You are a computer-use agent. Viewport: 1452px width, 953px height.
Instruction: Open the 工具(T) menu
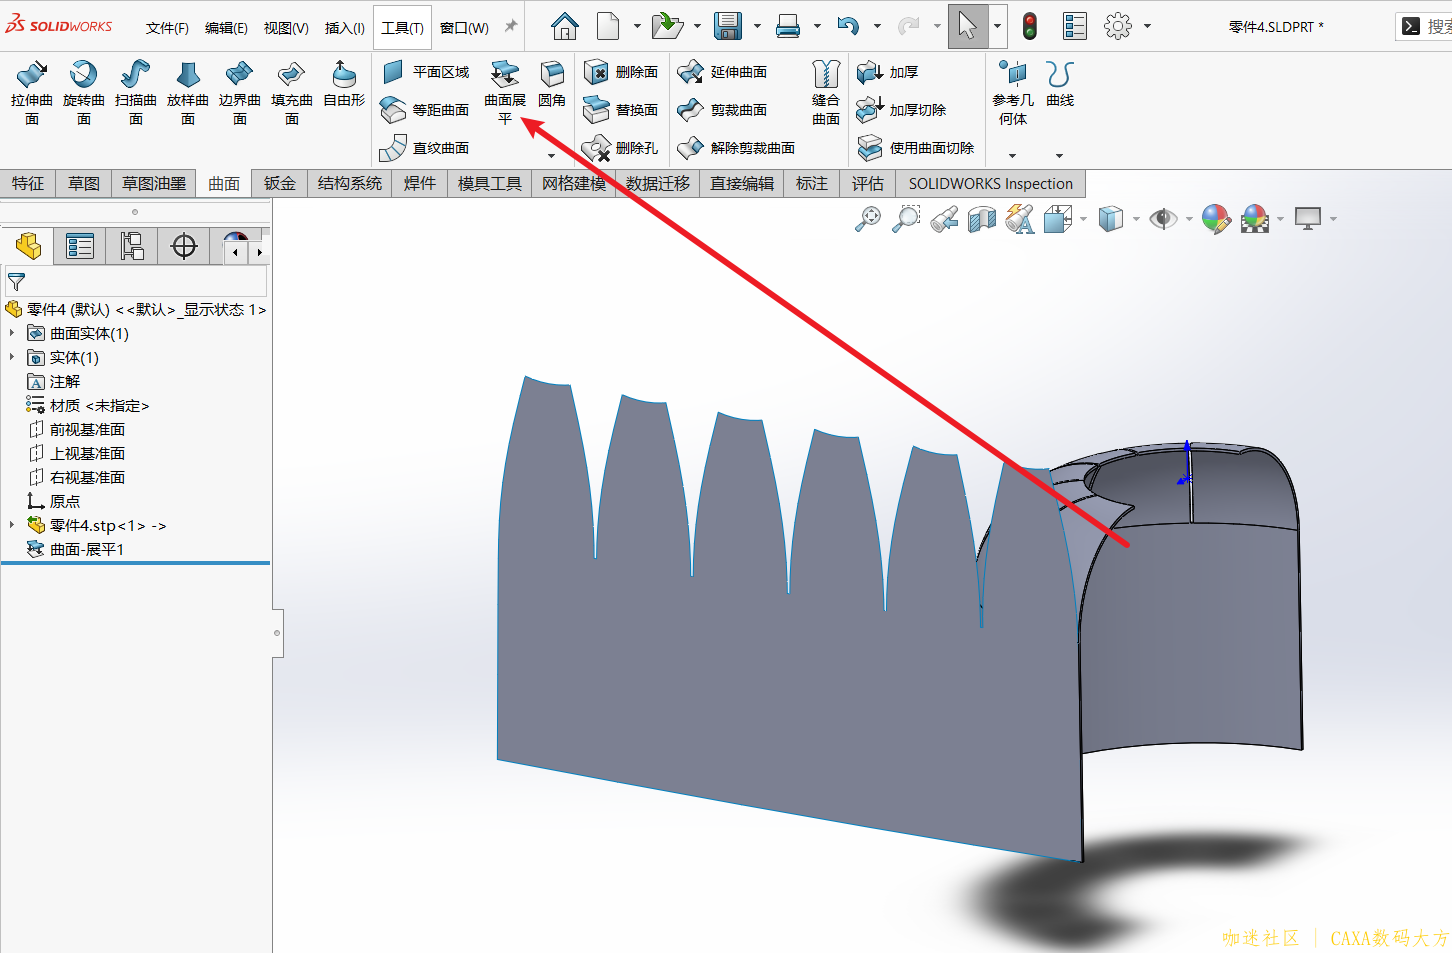(402, 27)
